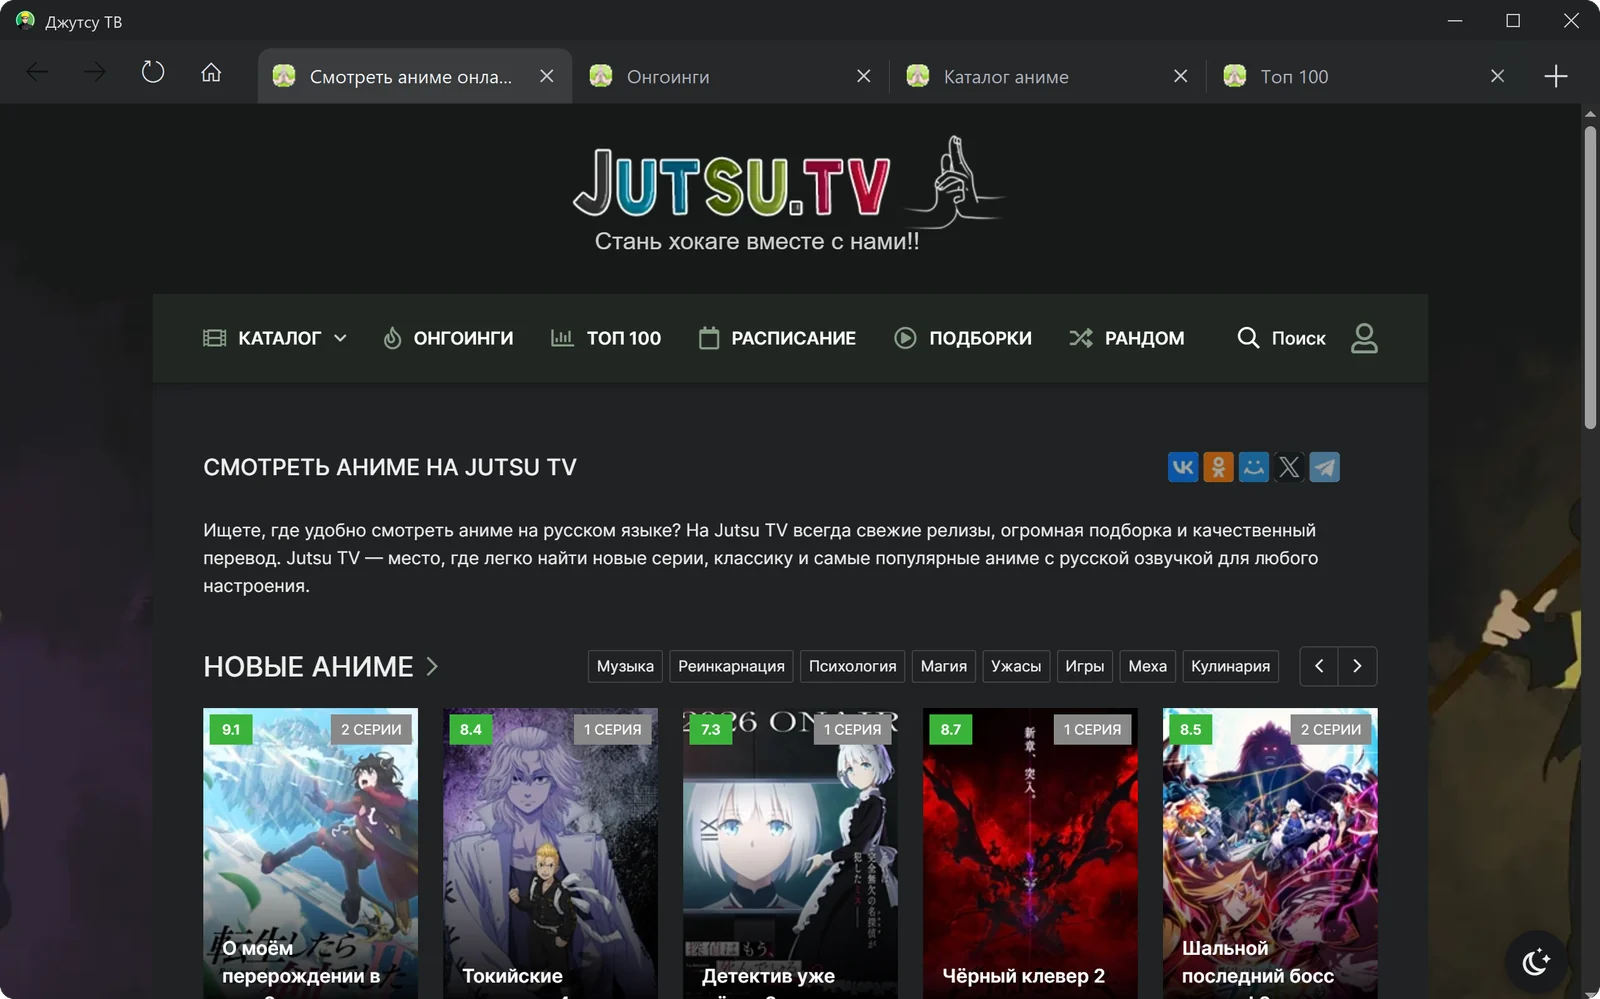Screen dimensions: 1600x999
Task: Open a new tab with the plus icon
Action: pos(1556,76)
